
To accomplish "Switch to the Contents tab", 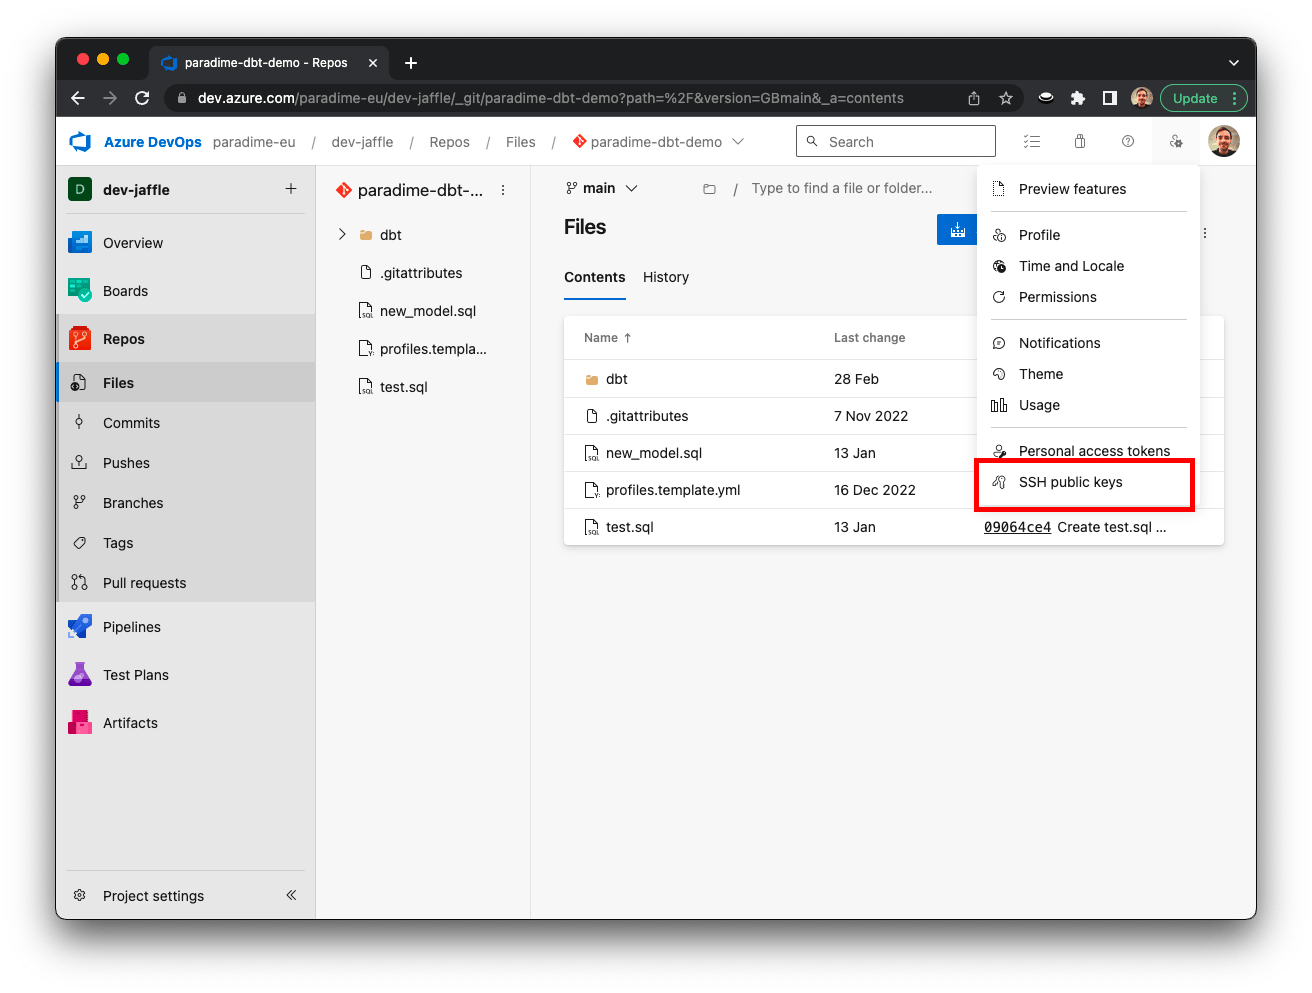I will click(595, 277).
